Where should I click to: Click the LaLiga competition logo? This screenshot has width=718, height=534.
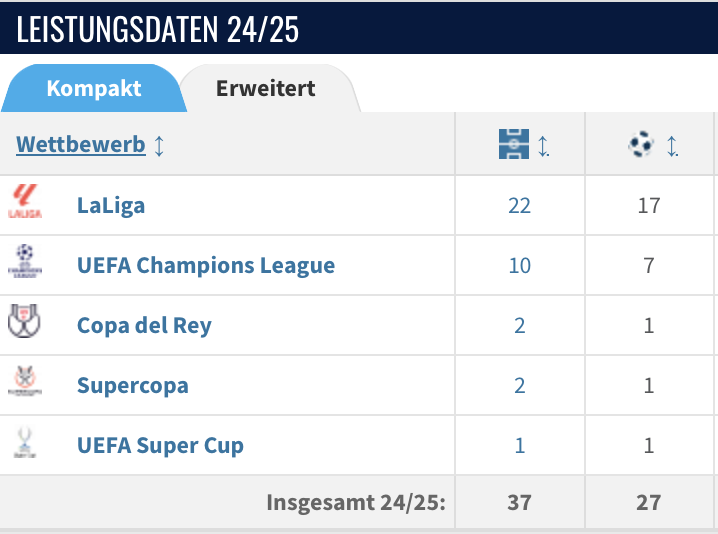[x=25, y=201]
